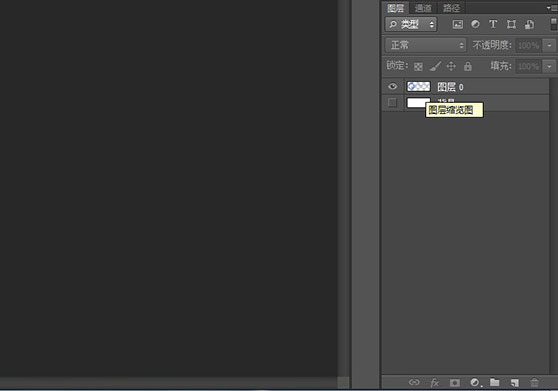
Task: Filter by shape layers icon
Action: tap(511, 24)
